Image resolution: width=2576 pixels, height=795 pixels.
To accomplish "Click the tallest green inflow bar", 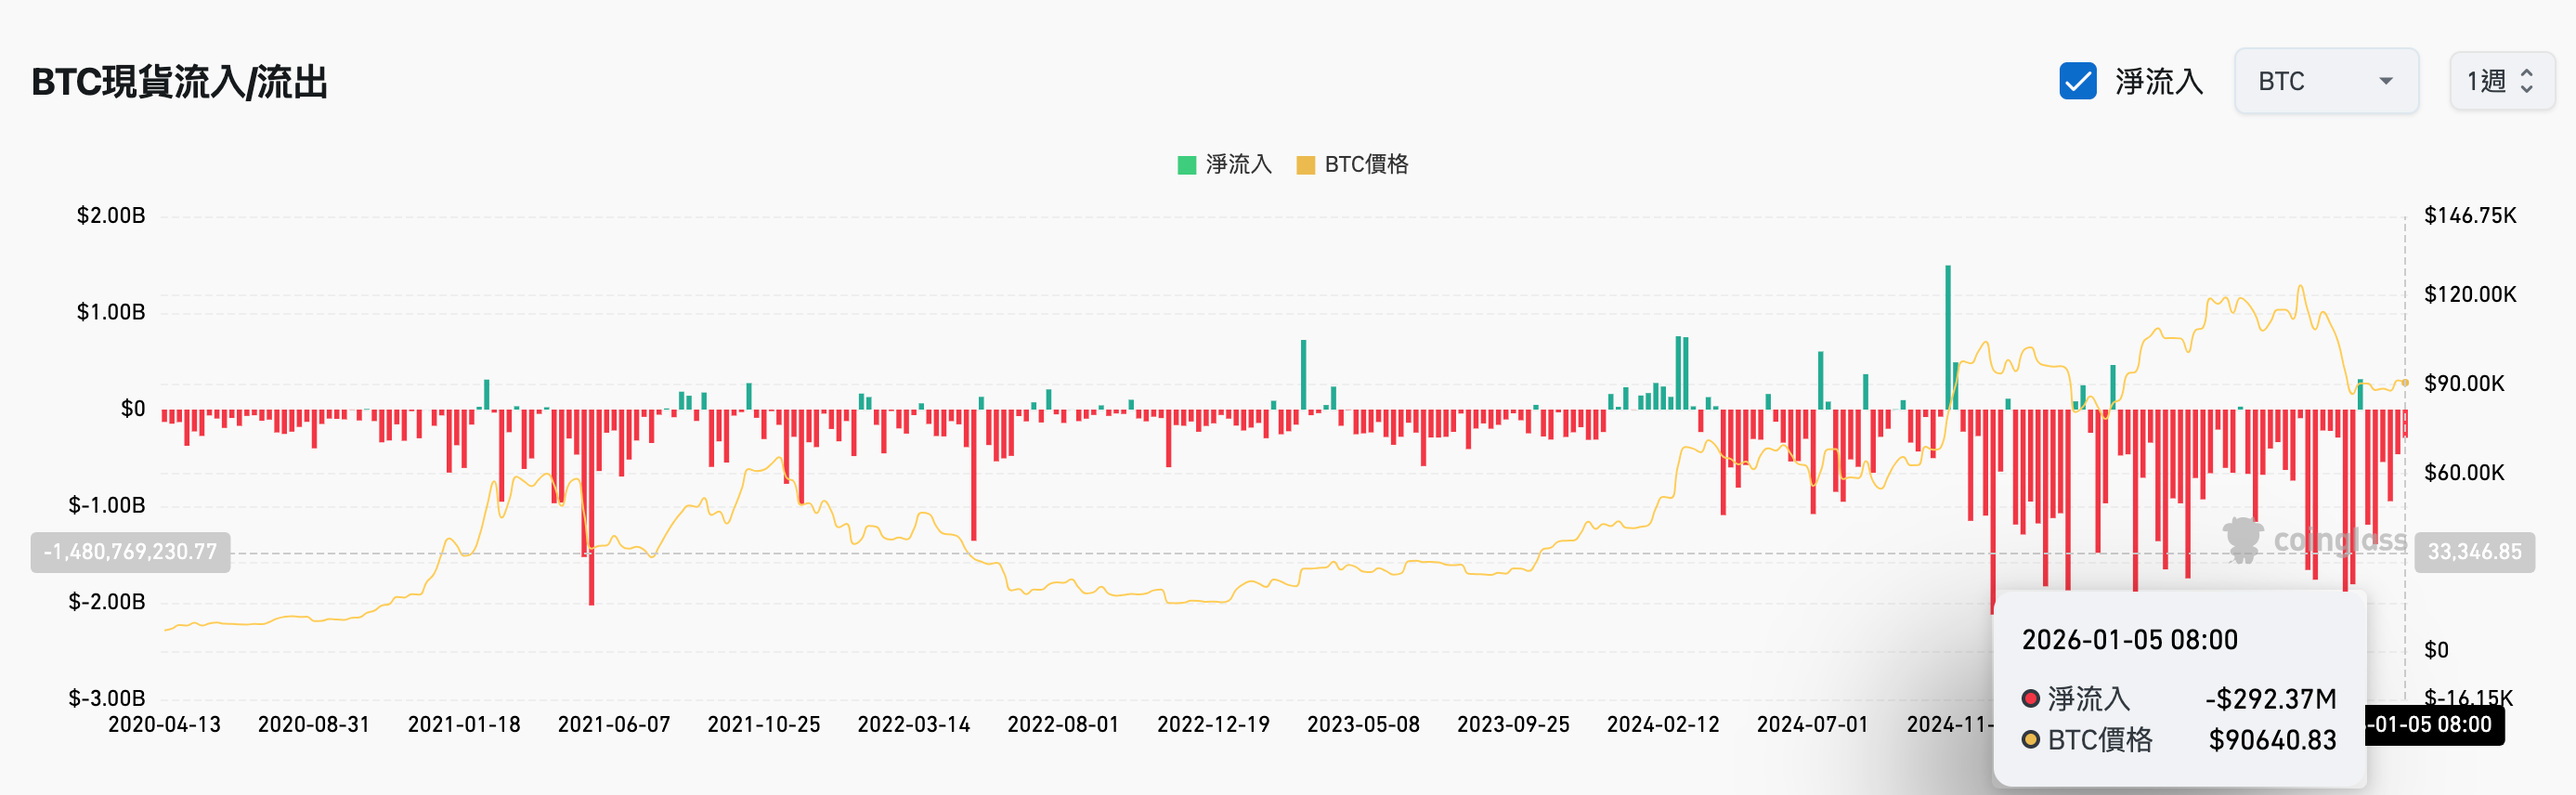I will (x=1948, y=337).
